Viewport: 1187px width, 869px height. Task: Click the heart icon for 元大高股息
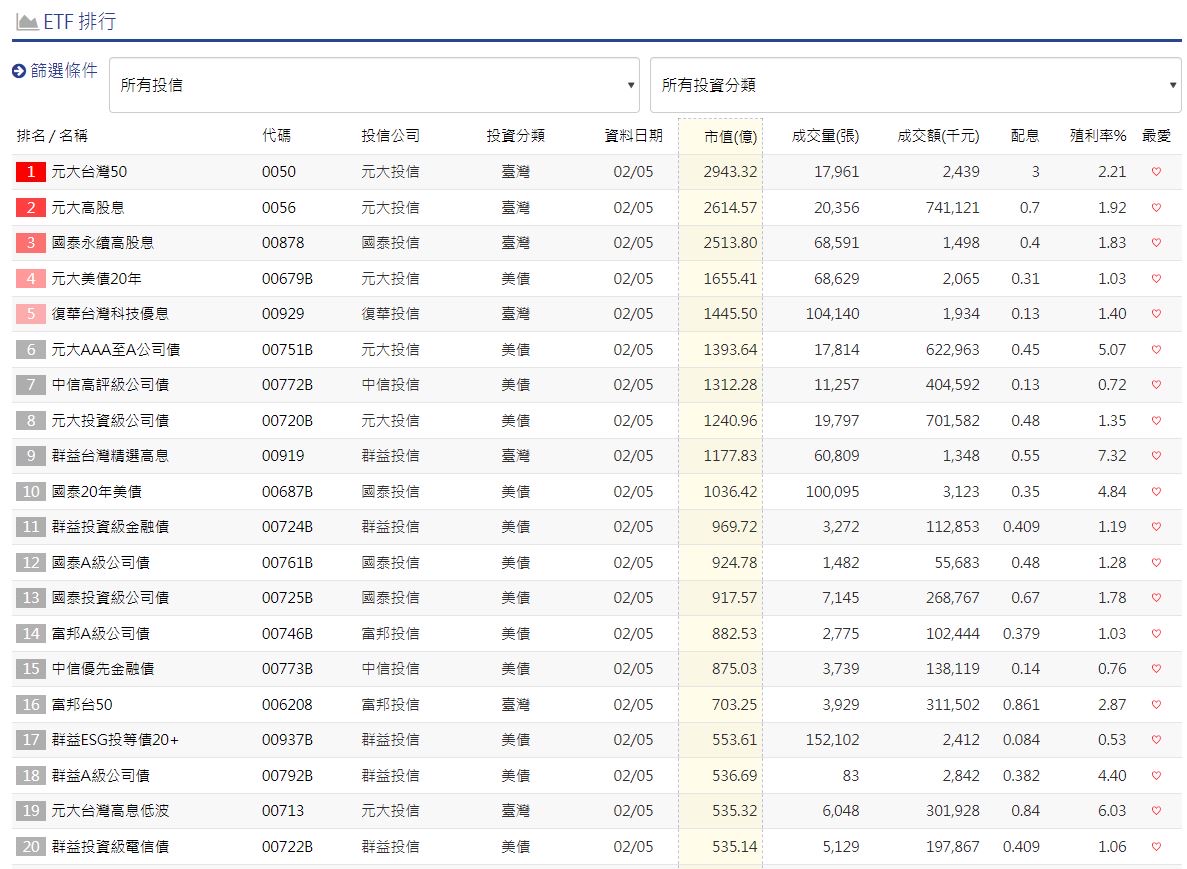tap(1156, 208)
